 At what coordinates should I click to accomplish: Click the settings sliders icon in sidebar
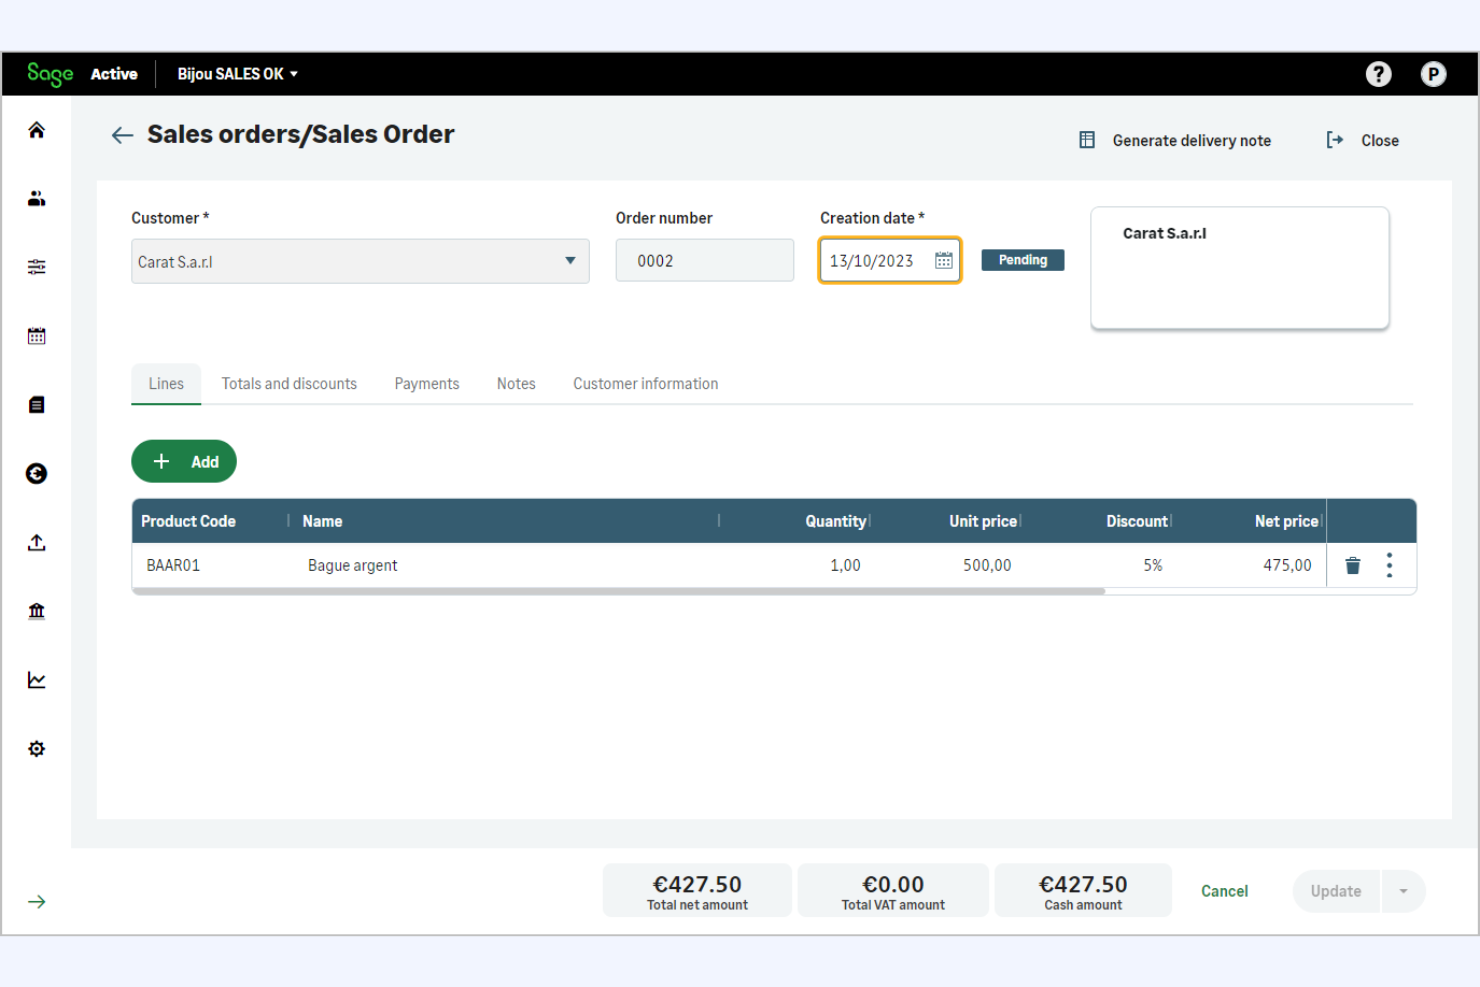pyautogui.click(x=36, y=266)
